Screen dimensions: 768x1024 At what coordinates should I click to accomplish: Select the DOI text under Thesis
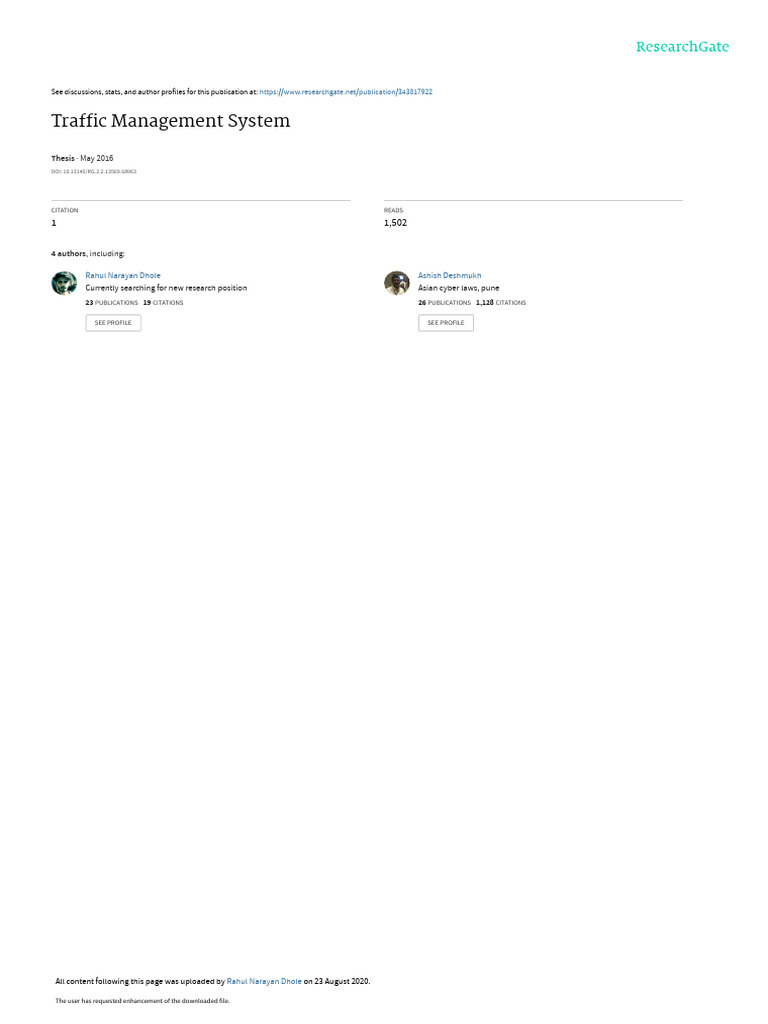(x=94, y=172)
